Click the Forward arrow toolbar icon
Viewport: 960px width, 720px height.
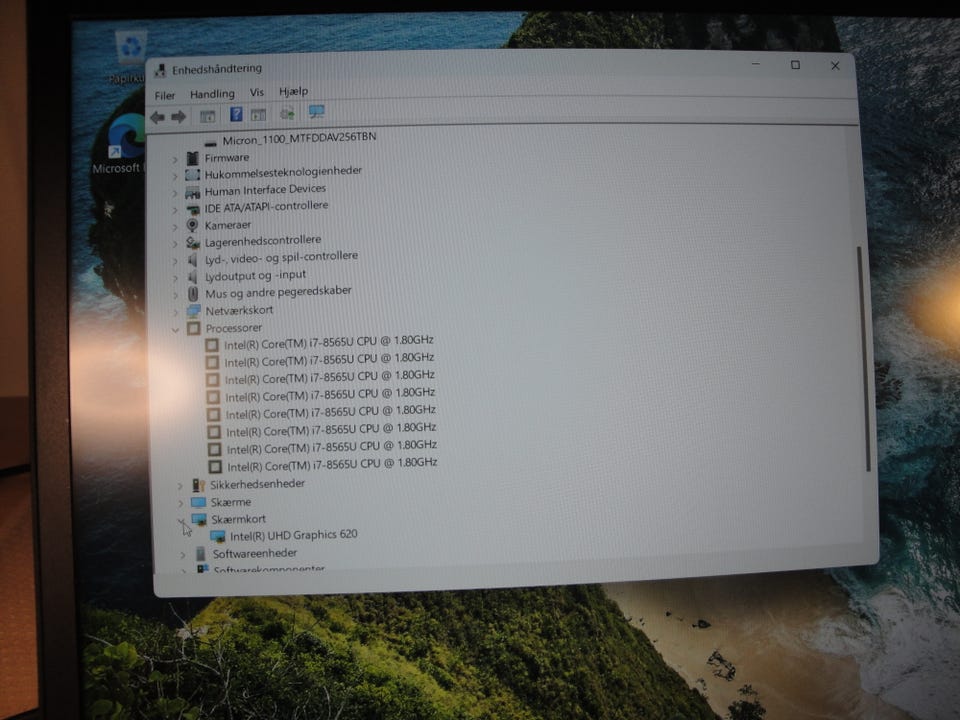point(178,117)
